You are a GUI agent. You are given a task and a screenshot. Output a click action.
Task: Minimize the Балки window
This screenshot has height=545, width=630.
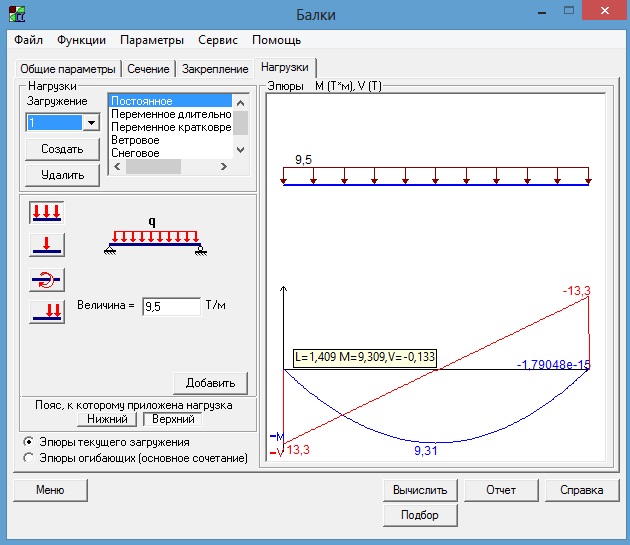(542, 12)
